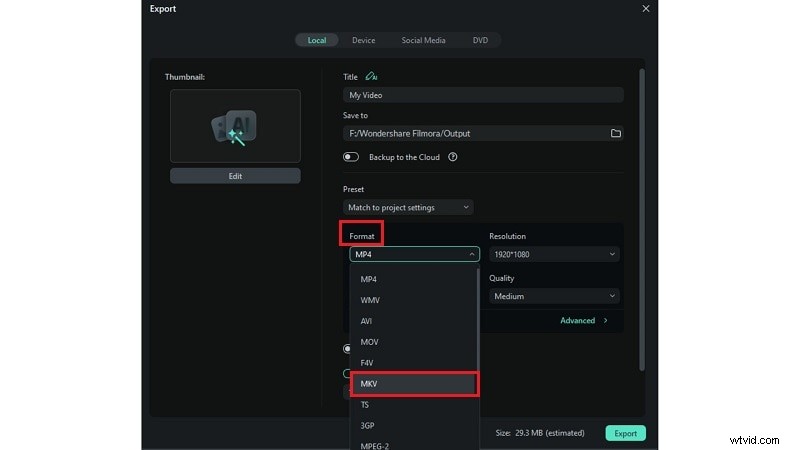
Task: Toggle Backup to the Cloud switch
Action: [351, 157]
